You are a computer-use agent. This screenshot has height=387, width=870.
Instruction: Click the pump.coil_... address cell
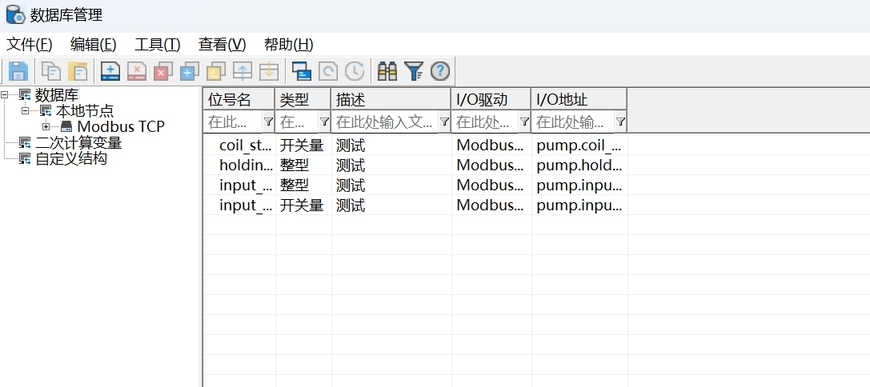point(579,145)
